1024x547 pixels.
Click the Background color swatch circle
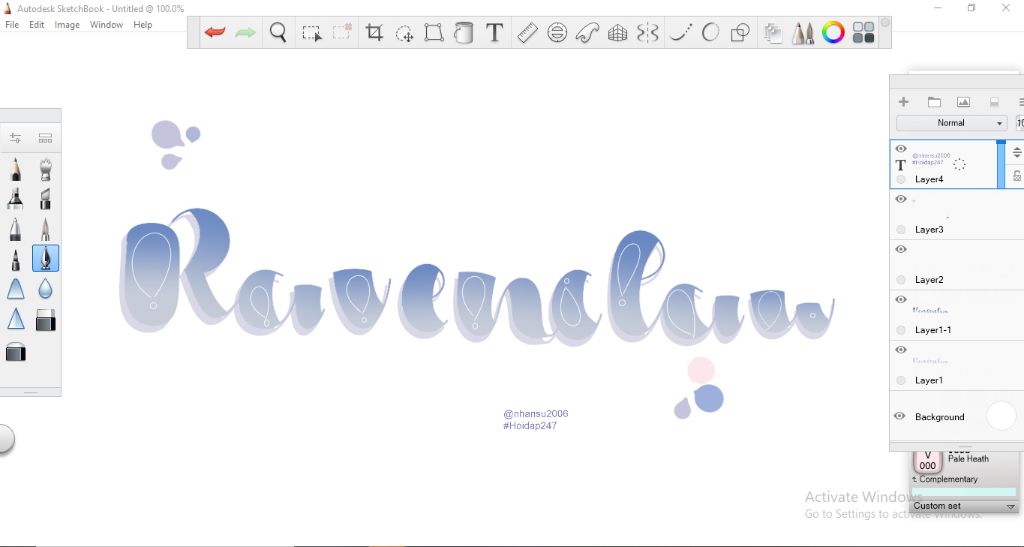[1001, 416]
